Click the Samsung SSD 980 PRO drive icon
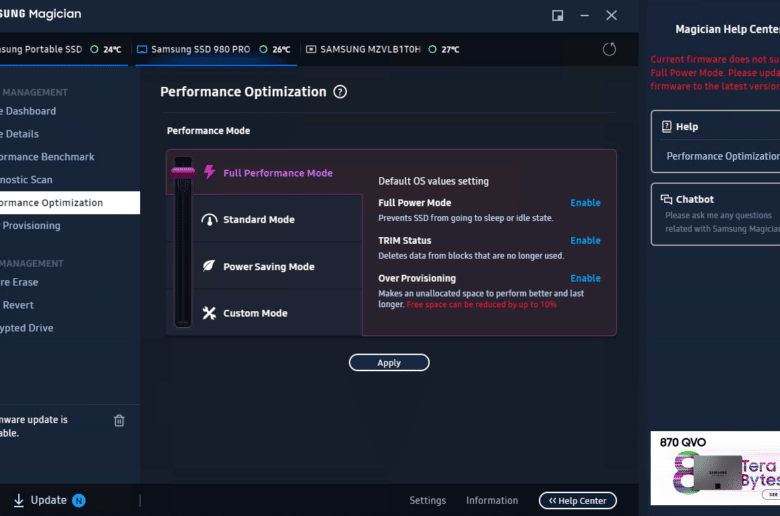Viewport: 780px width, 516px height. [x=142, y=49]
